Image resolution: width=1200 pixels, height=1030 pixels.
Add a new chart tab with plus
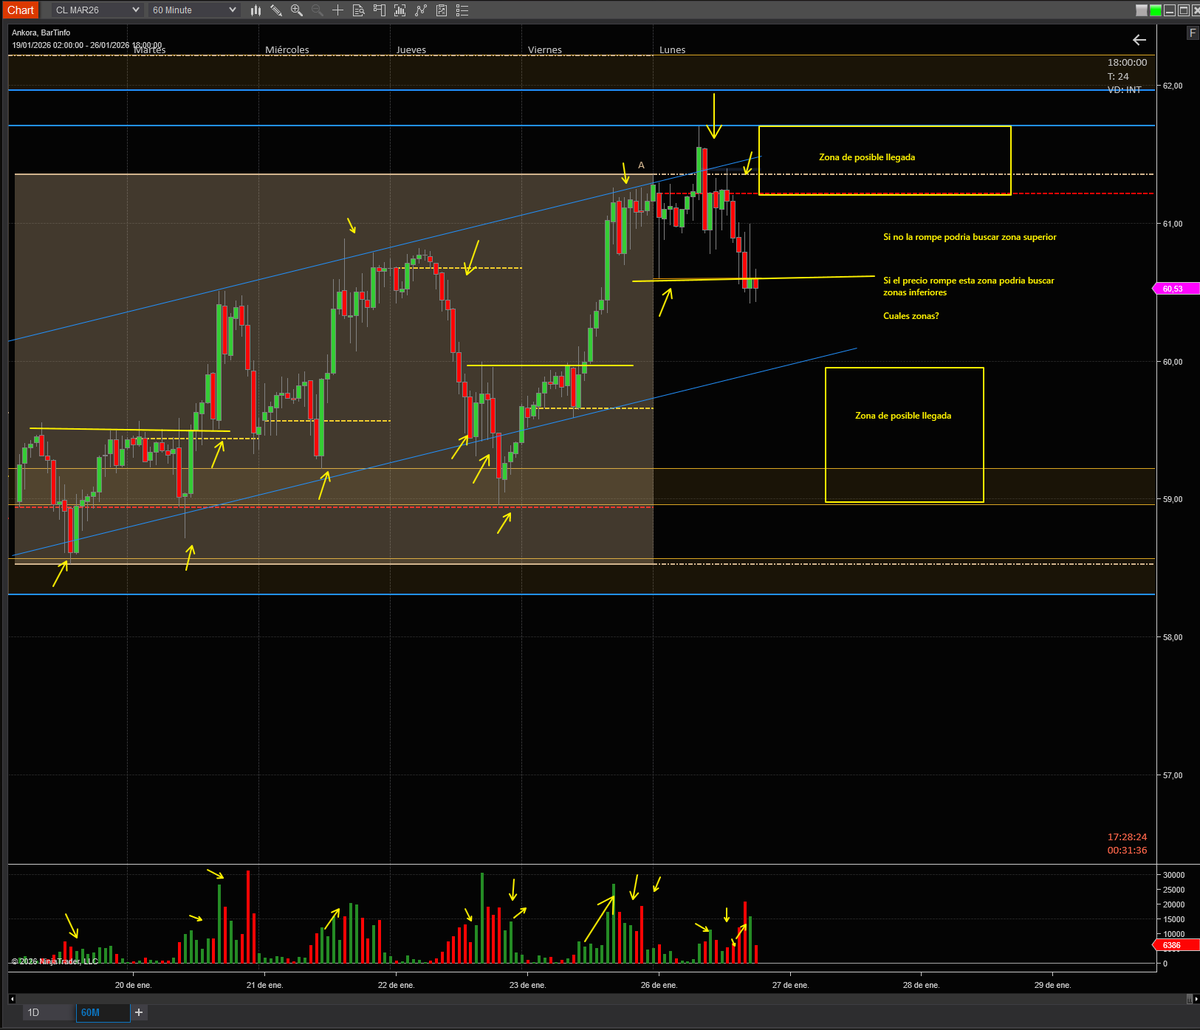click(139, 1013)
